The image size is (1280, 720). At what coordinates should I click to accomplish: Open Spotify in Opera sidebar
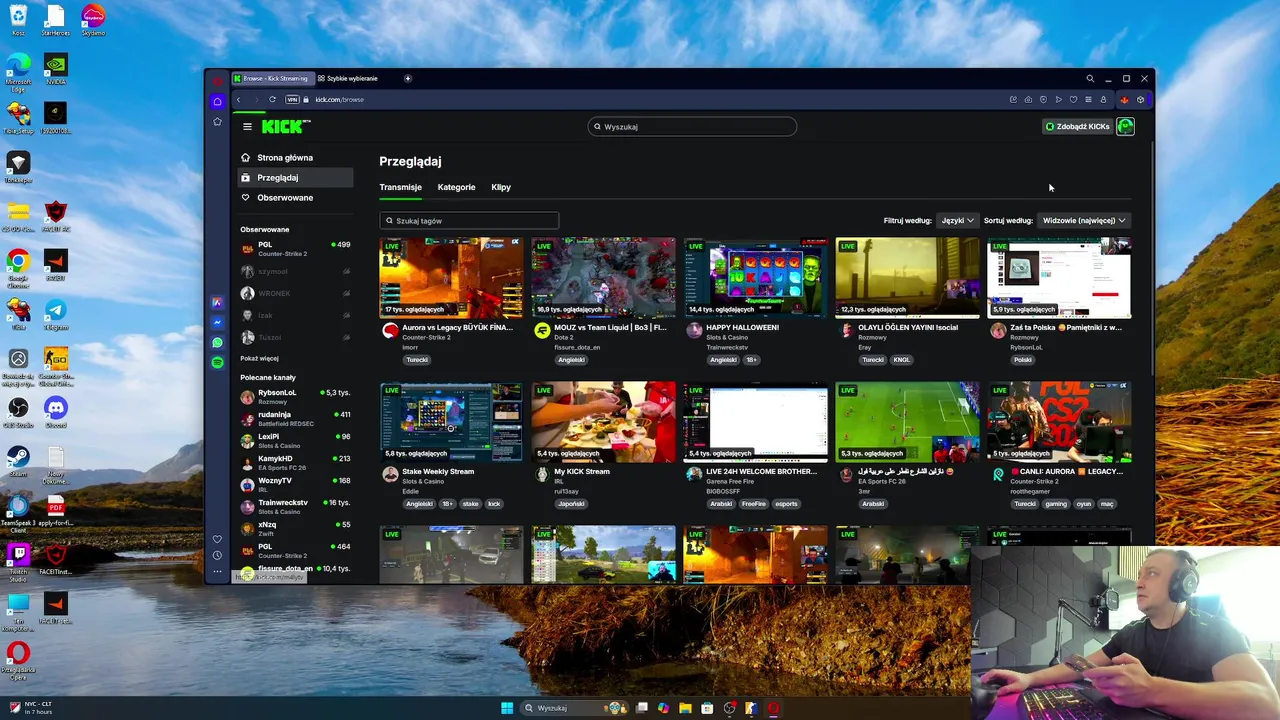217,362
